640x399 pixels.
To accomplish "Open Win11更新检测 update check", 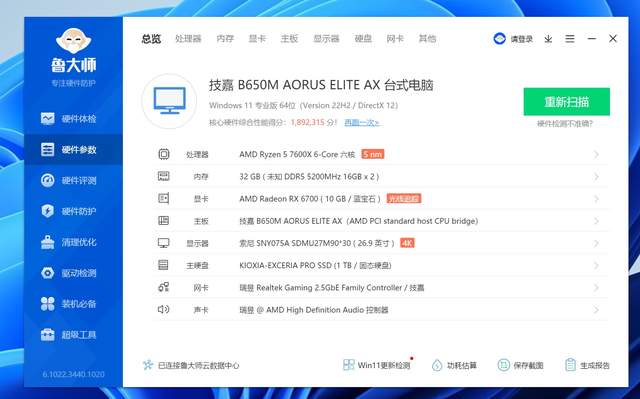I will 376,365.
